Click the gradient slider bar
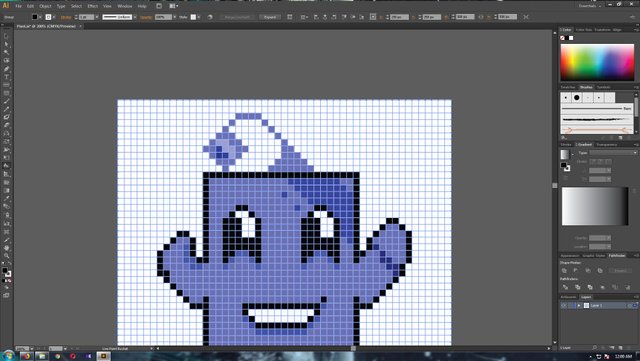 point(595,206)
